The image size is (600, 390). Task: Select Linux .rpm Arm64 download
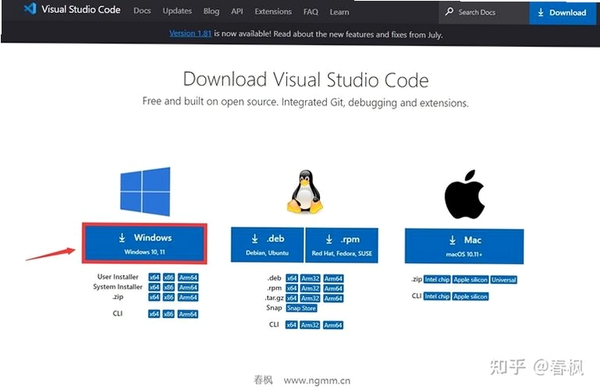point(333,289)
